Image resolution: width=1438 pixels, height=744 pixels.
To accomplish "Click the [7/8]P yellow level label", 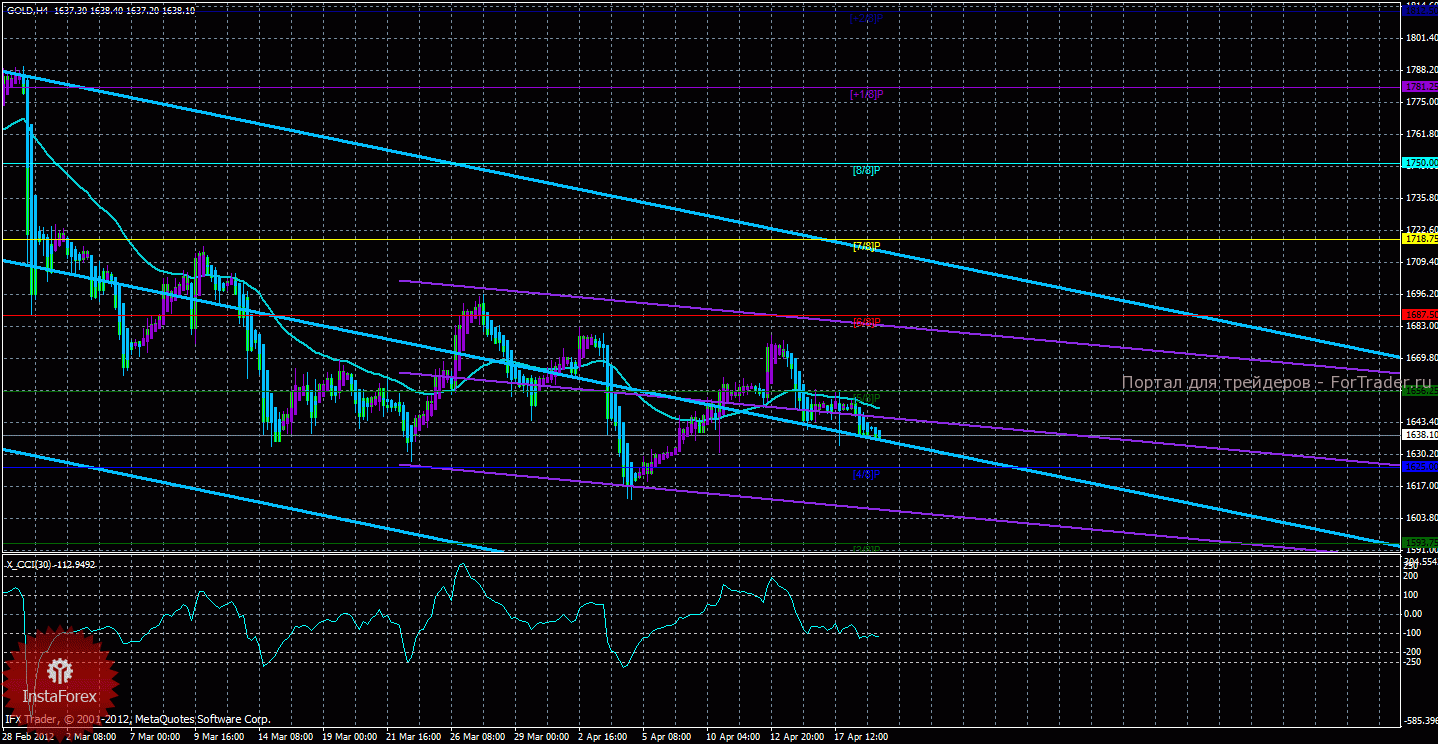I will click(x=866, y=246).
